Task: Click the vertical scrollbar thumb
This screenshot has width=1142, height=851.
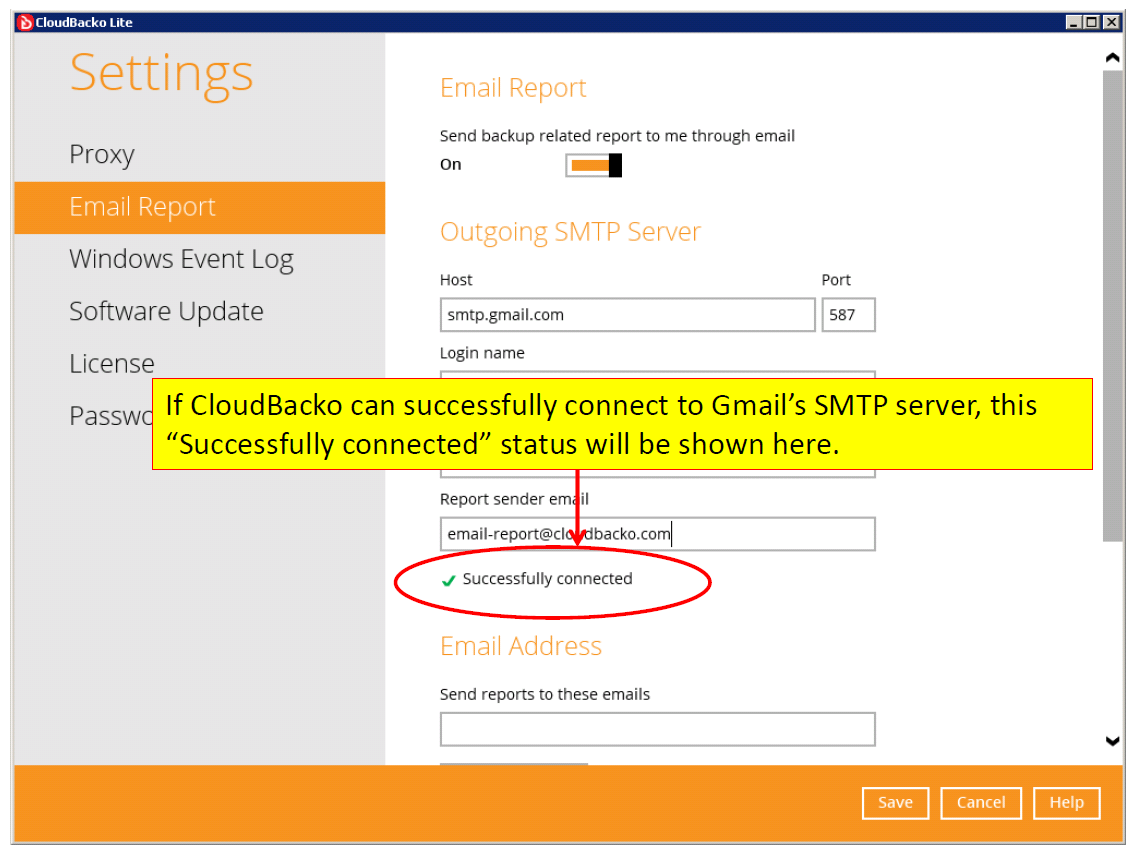Action: (x=1113, y=306)
